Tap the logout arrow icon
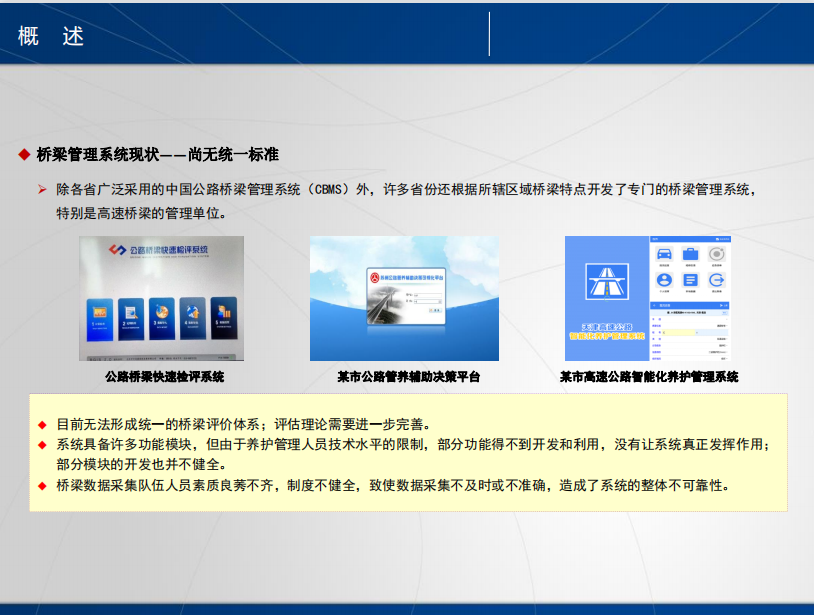814x615 pixels. pyautogui.click(x=716, y=282)
